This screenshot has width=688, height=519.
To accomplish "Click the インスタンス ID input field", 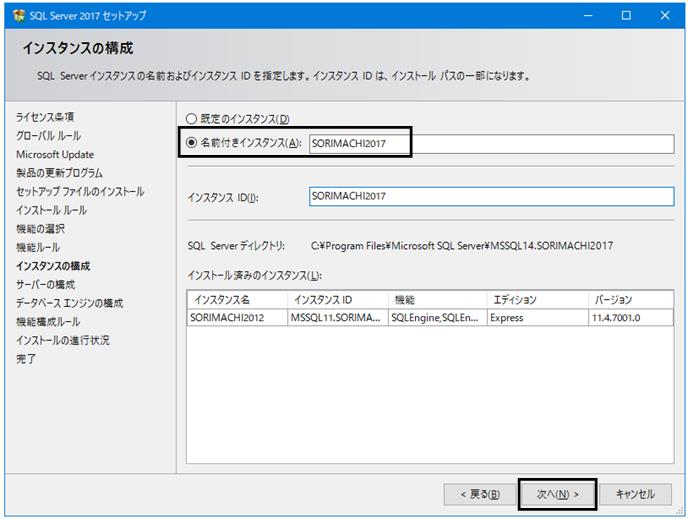I will [x=491, y=196].
